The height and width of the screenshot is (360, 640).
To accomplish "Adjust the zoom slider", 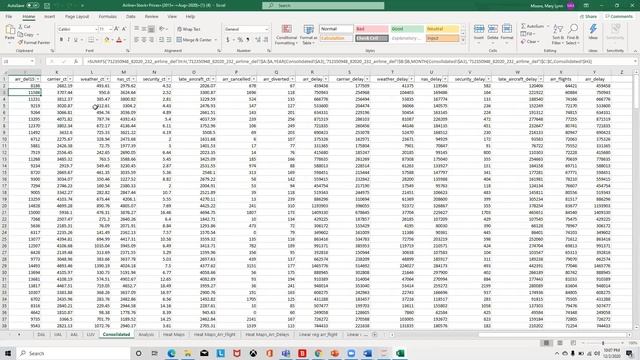I will pos(603,343).
